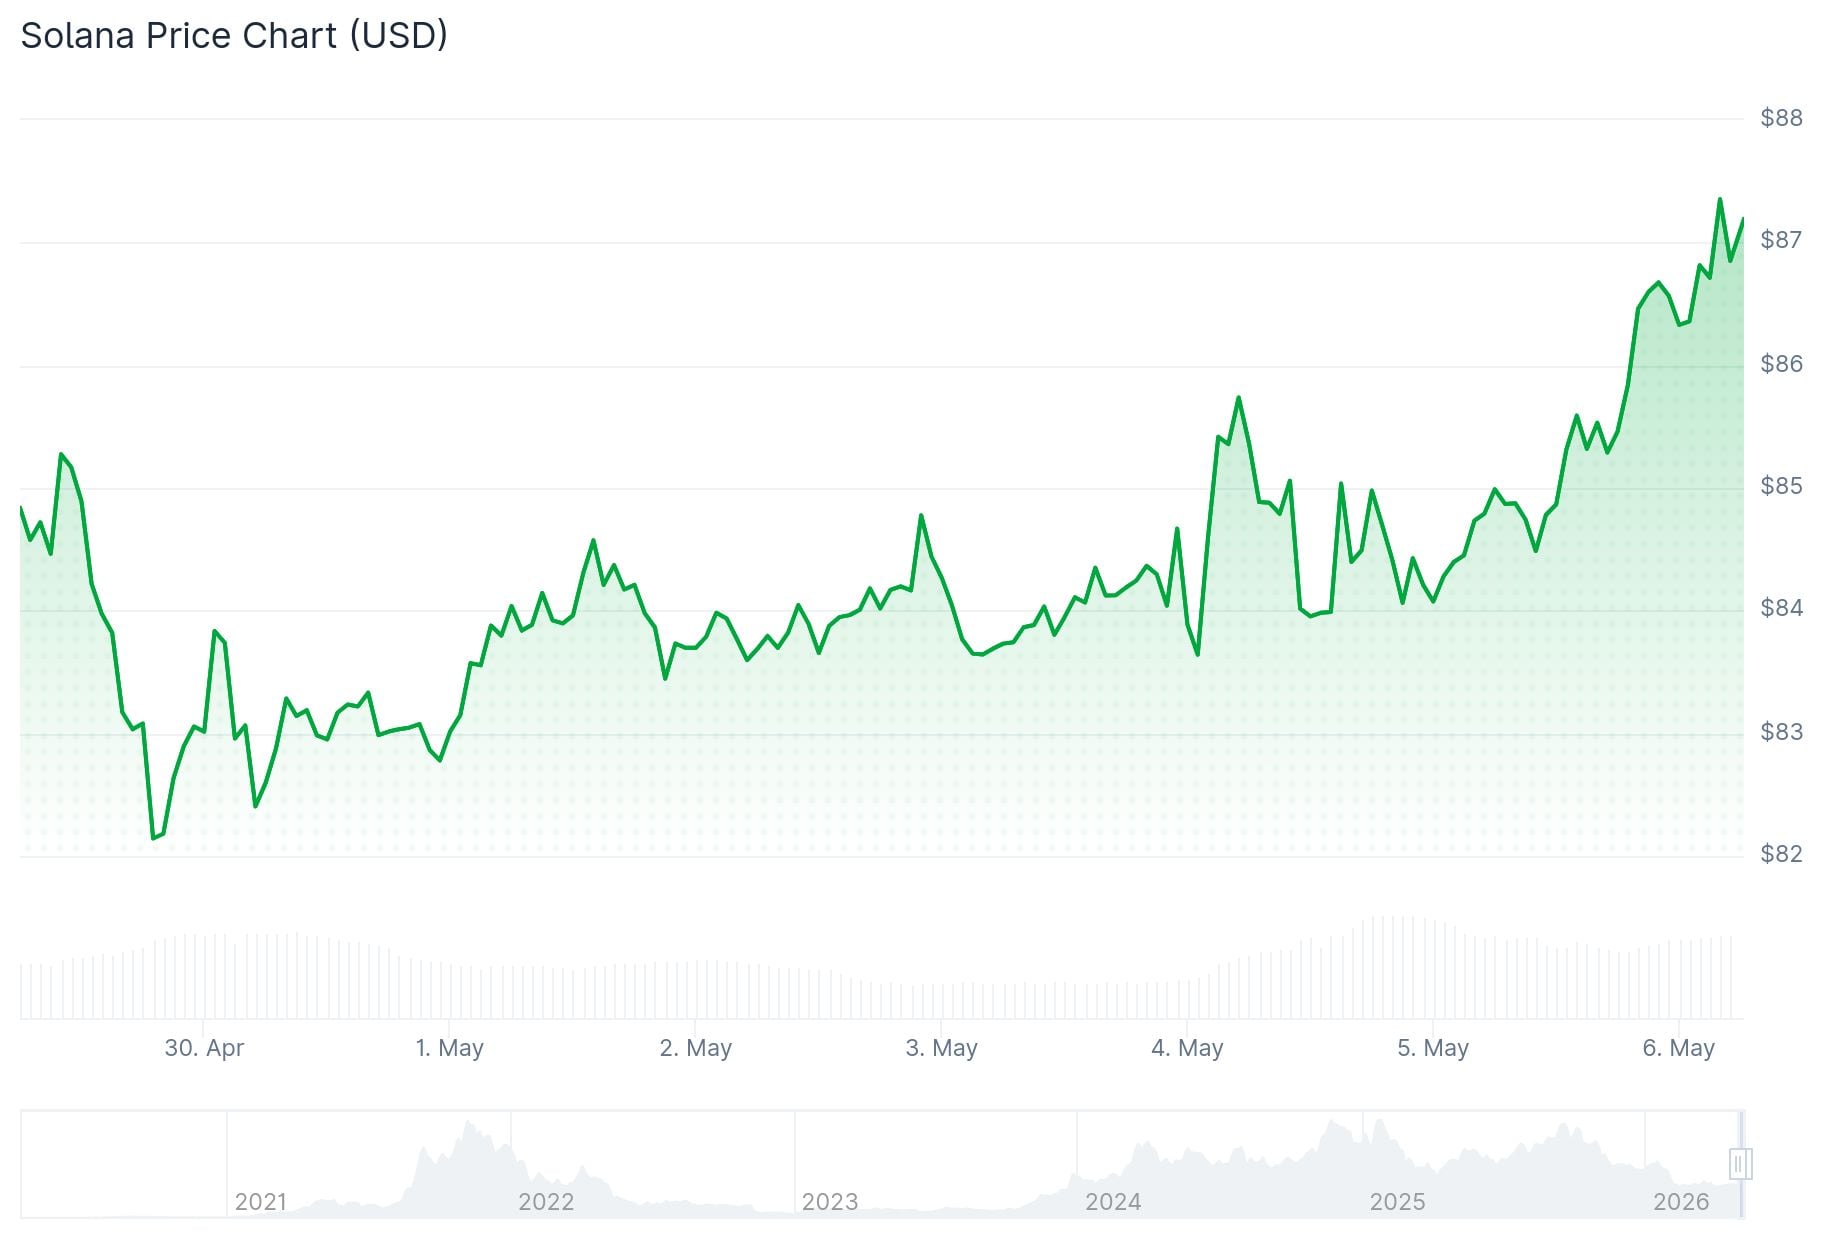Click the navigator range slider handle
1824x1248 pixels.
point(1739,1164)
